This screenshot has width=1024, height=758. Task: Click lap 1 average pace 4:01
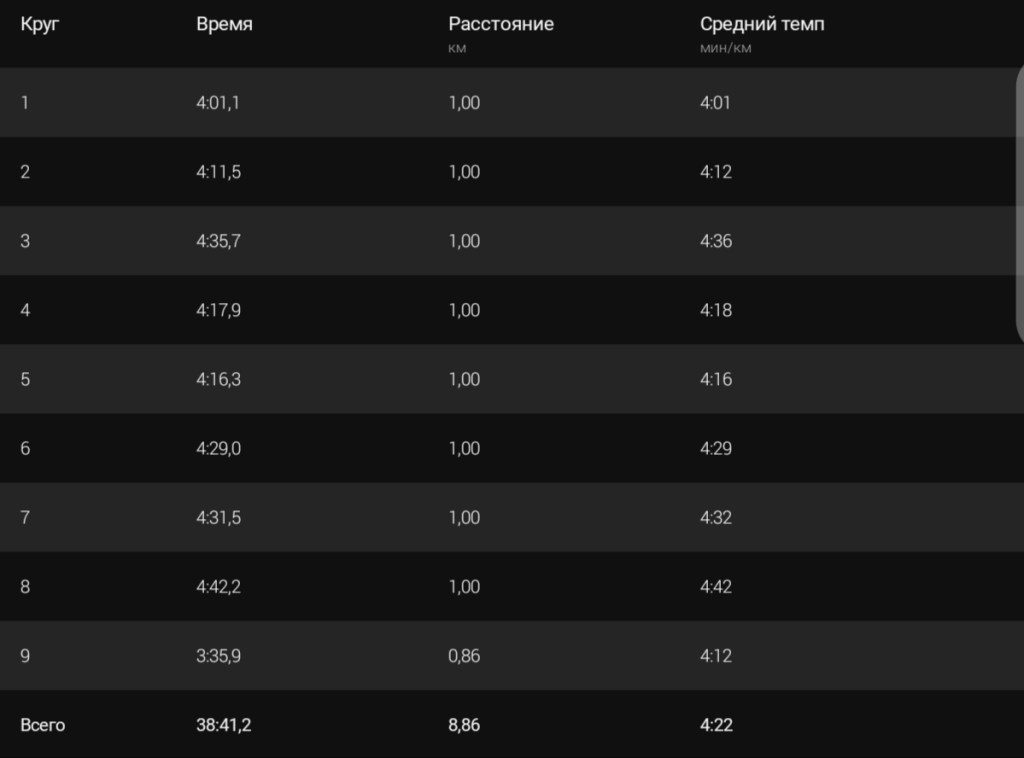pyautogui.click(x=716, y=102)
